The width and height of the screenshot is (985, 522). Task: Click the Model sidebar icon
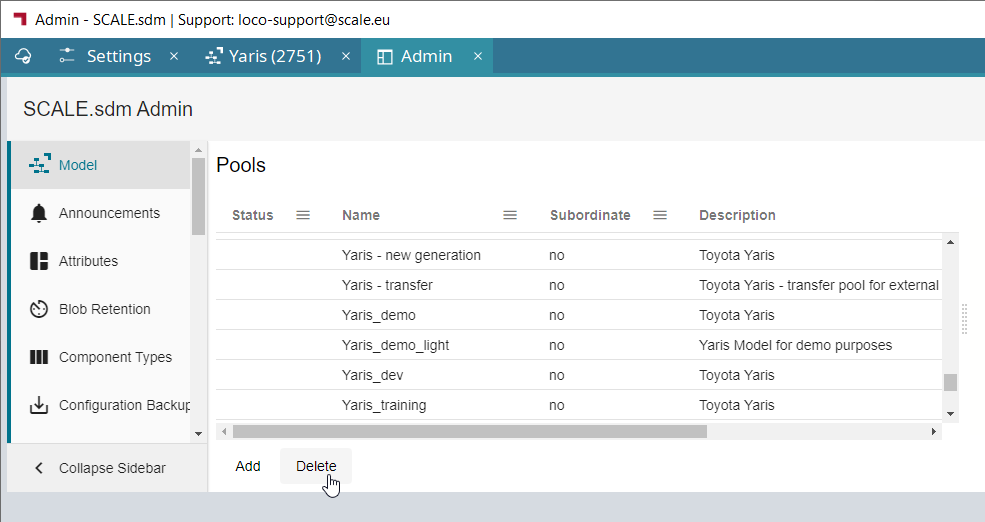click(40, 165)
